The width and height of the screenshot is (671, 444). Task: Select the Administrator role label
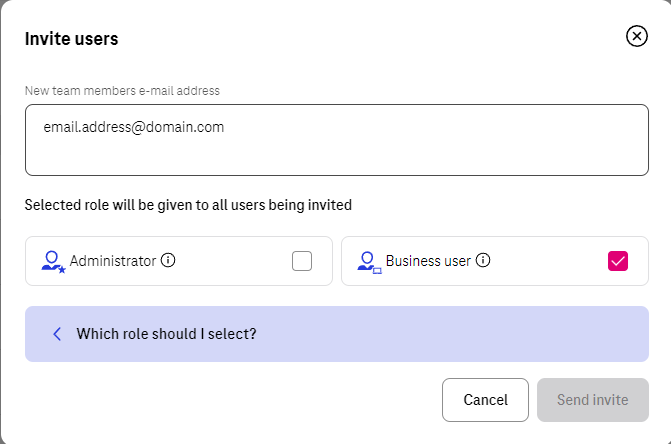pyautogui.click(x=113, y=261)
